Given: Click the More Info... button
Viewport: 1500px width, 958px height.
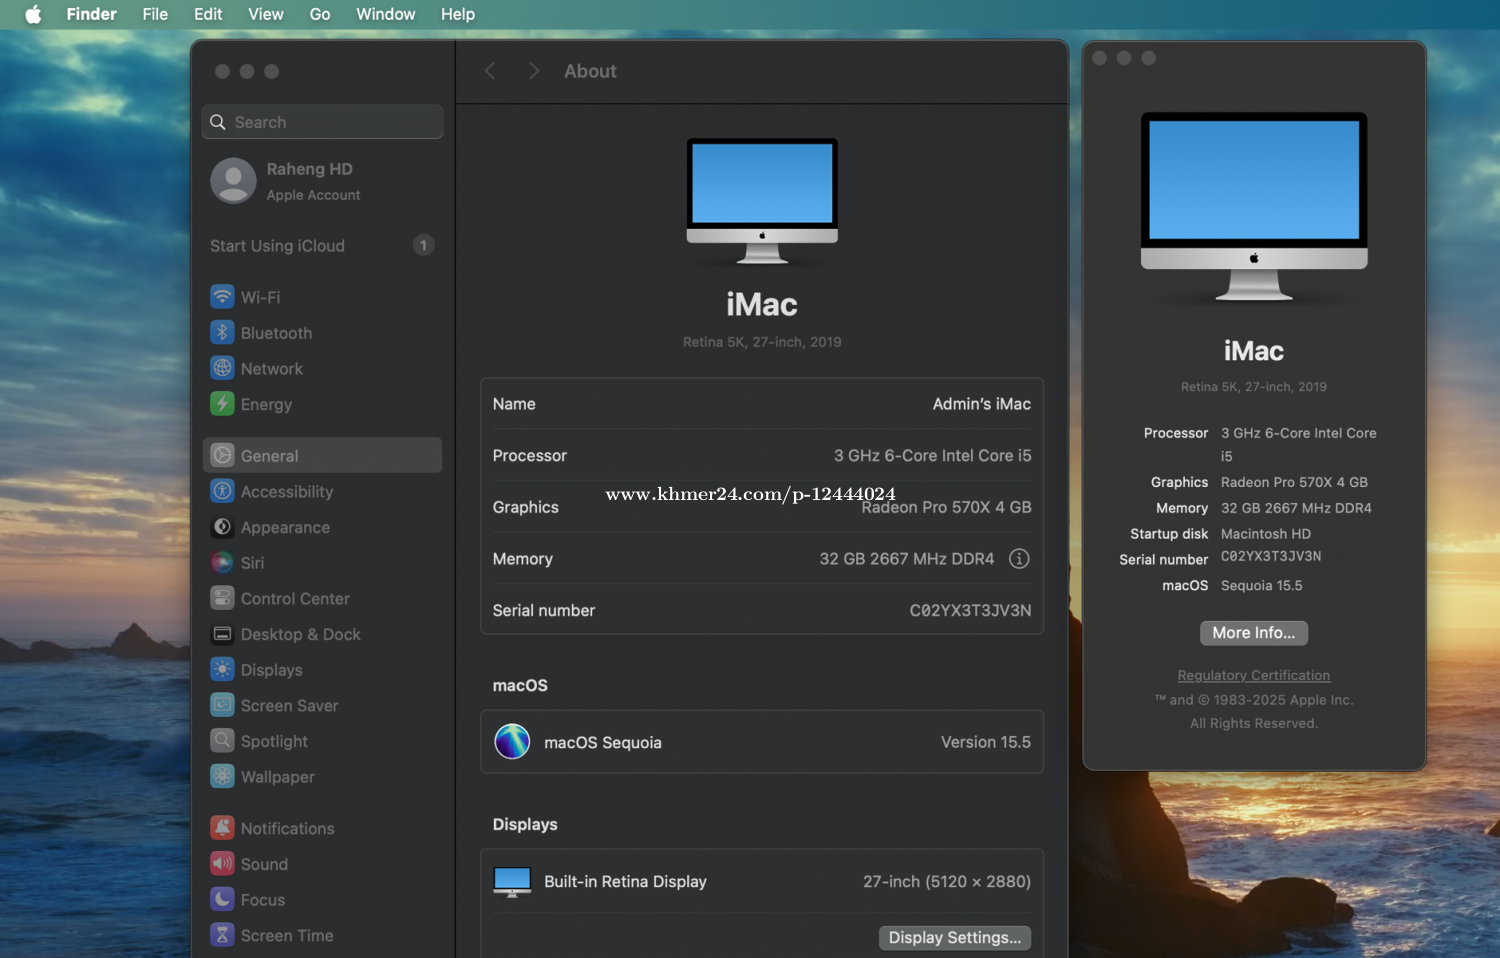Looking at the screenshot, I should tap(1254, 633).
